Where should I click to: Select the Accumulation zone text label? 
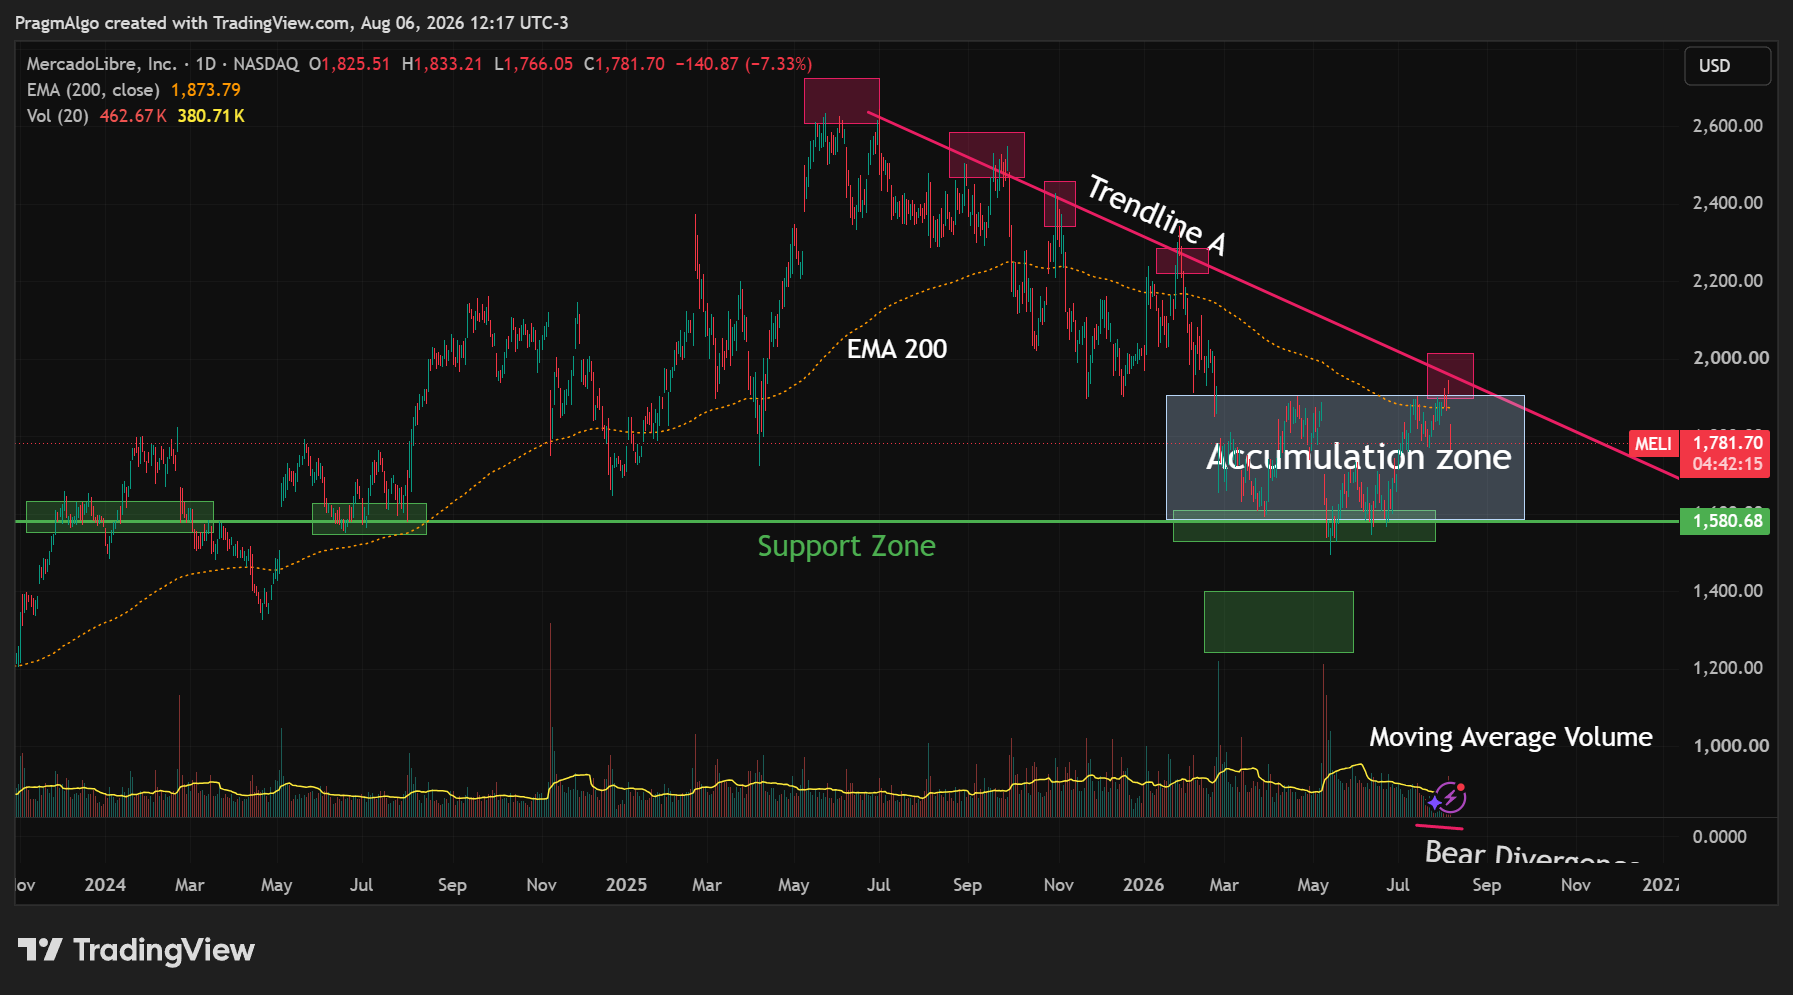[1359, 457]
